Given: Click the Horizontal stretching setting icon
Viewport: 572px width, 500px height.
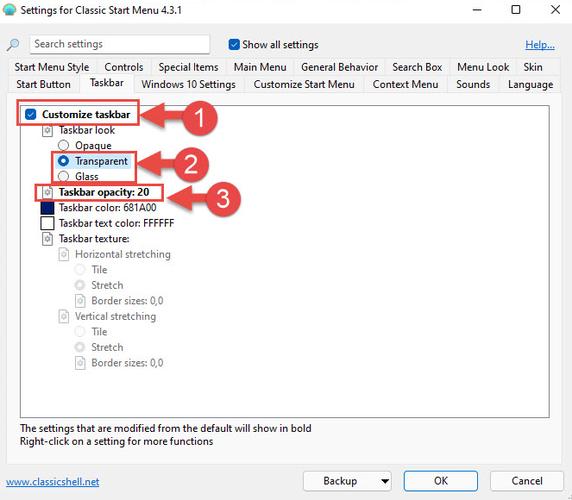Looking at the screenshot, I should point(64,254).
